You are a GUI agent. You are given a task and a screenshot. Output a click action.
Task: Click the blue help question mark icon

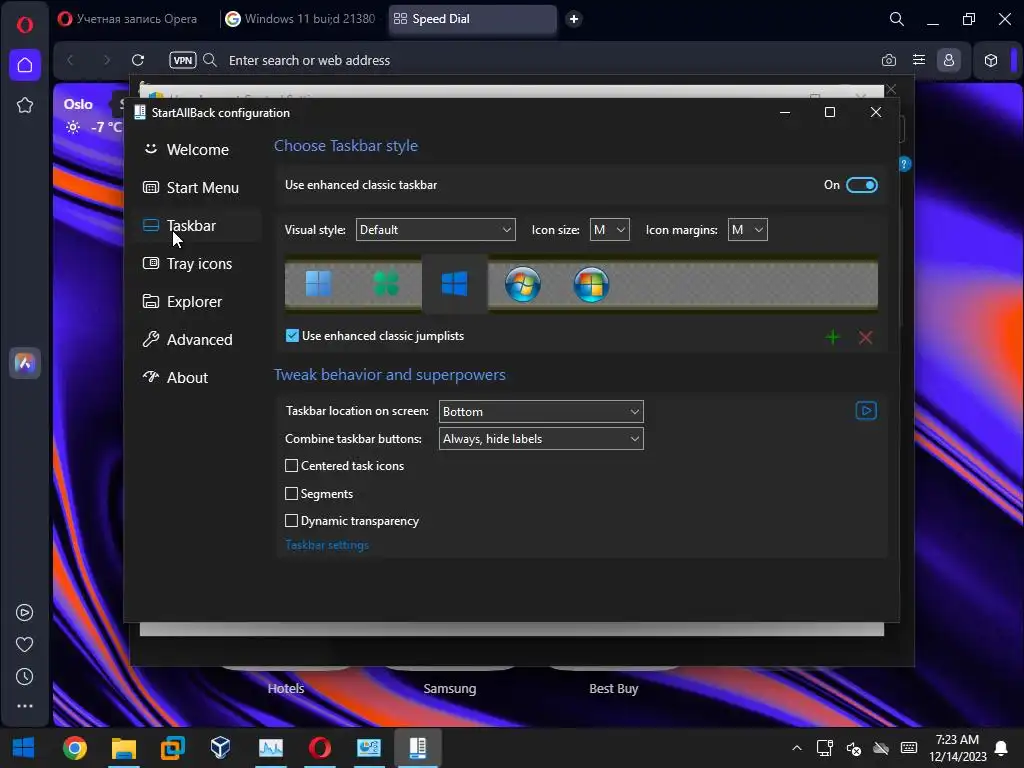[x=904, y=164]
